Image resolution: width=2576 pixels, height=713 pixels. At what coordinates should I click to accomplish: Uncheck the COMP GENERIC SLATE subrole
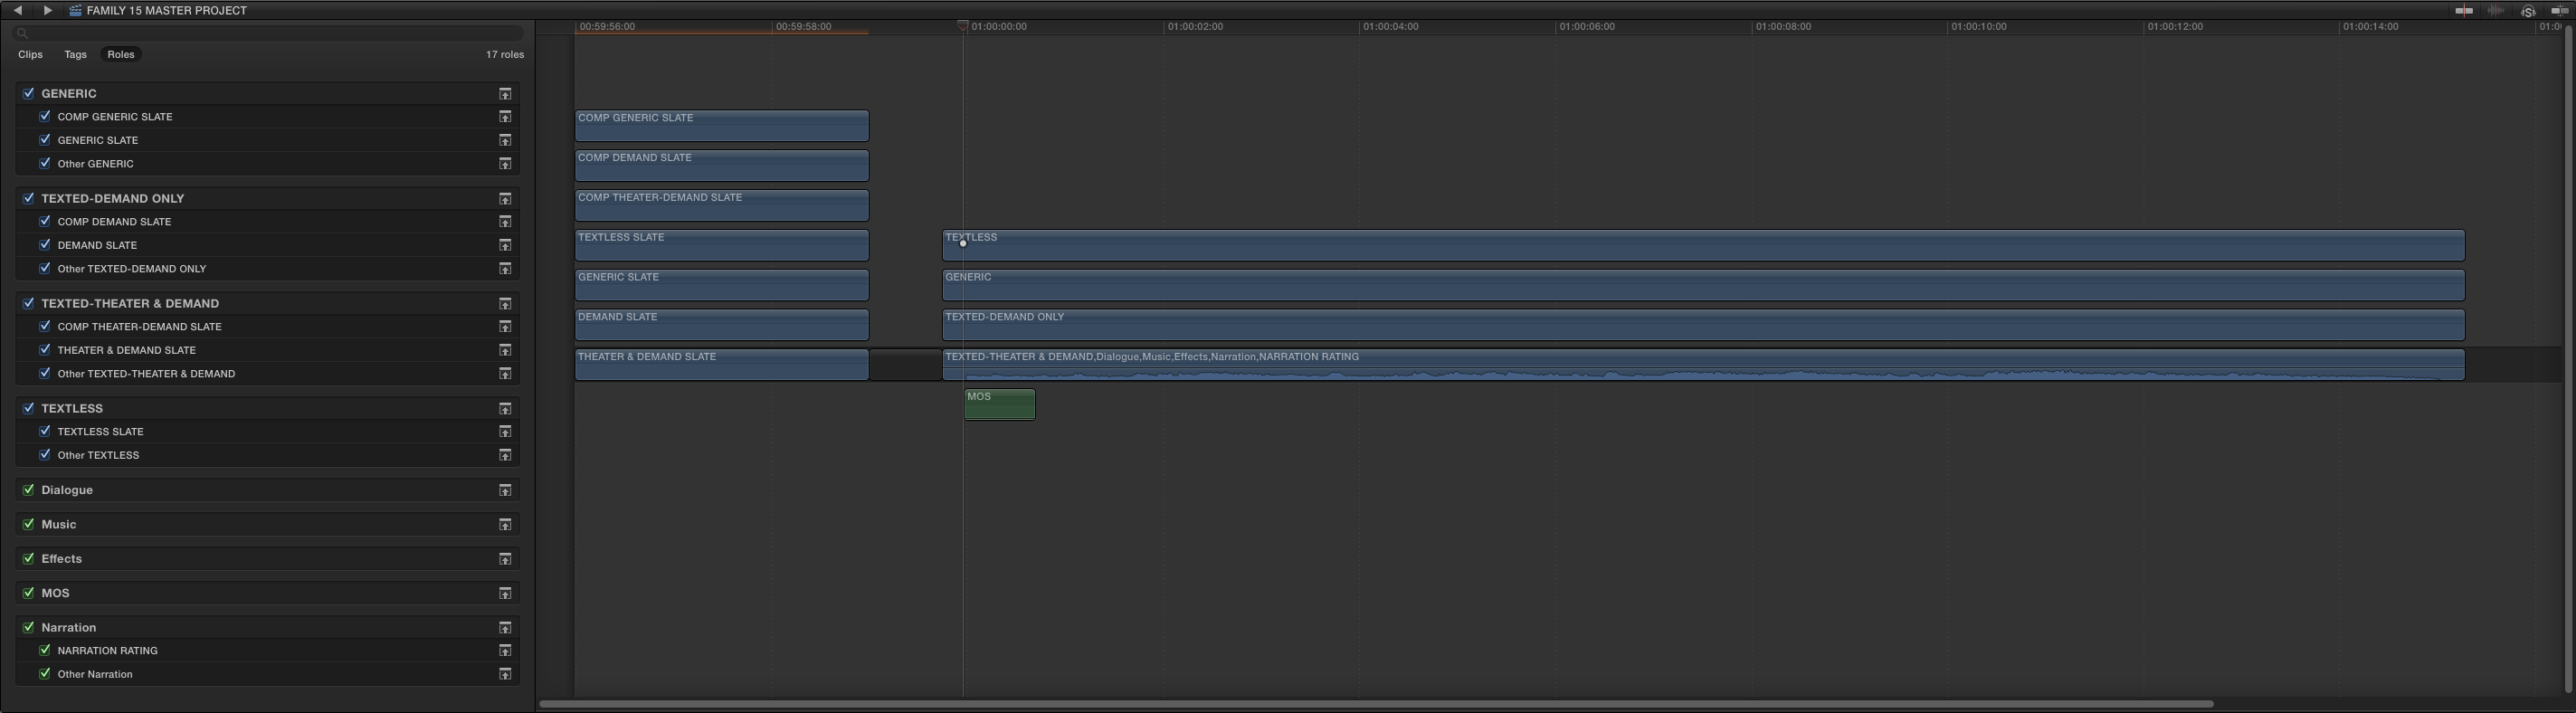pos(45,116)
